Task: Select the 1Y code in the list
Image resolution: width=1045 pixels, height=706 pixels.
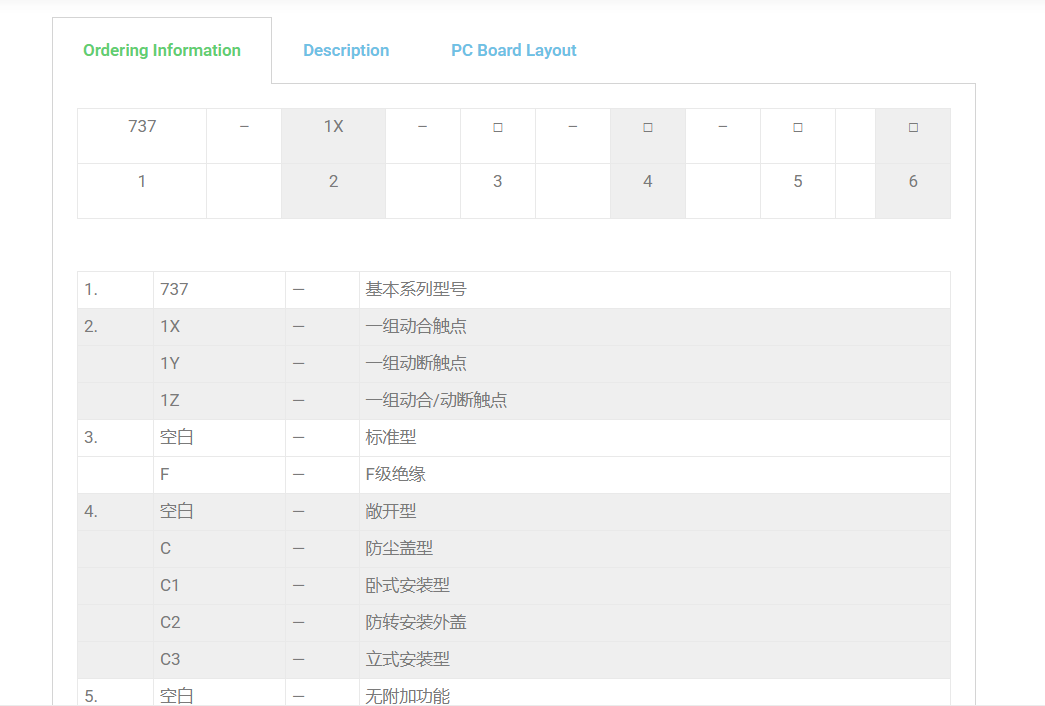Action: coord(170,364)
